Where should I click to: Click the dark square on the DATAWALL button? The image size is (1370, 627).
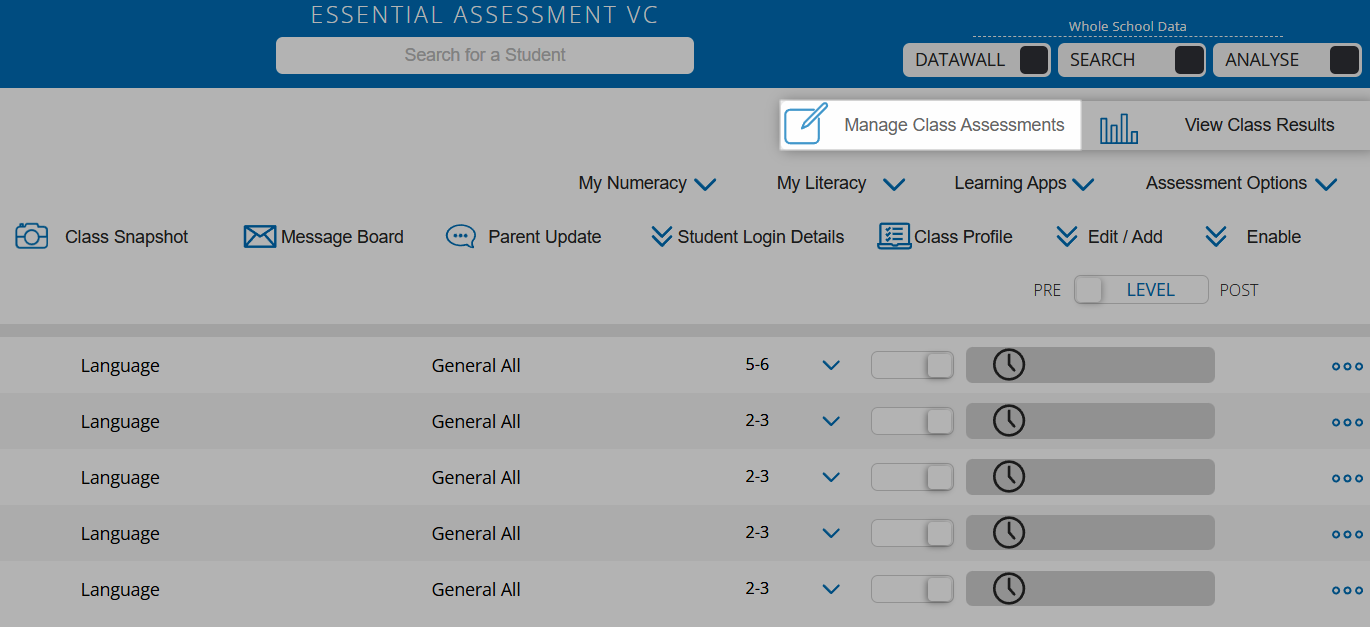[x=1034, y=60]
